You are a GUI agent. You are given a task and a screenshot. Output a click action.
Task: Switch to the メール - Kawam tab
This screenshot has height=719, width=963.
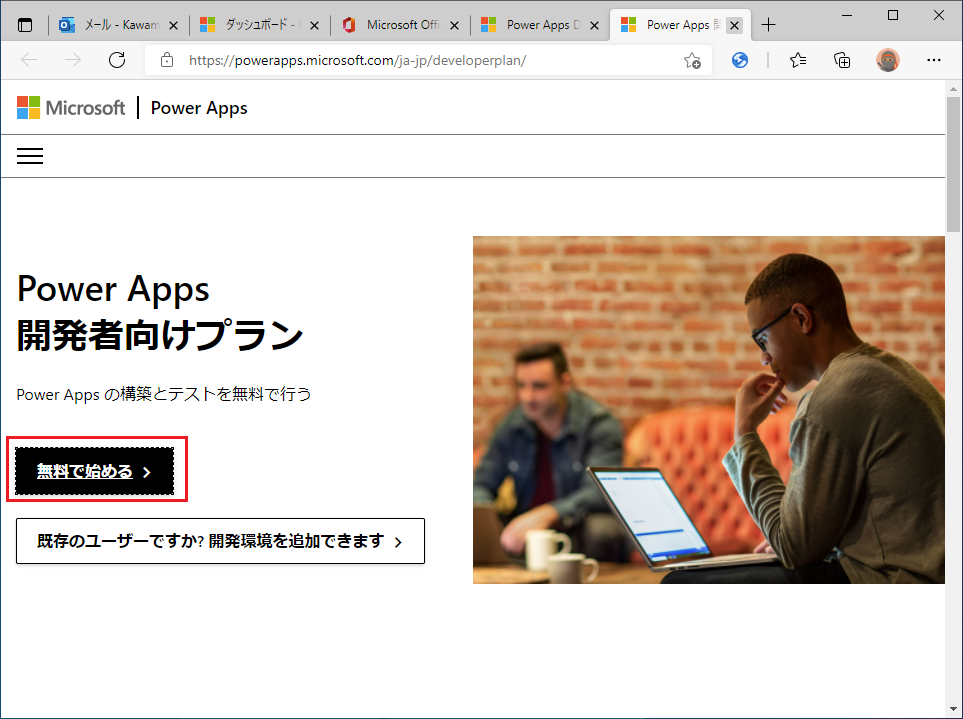click(x=110, y=25)
